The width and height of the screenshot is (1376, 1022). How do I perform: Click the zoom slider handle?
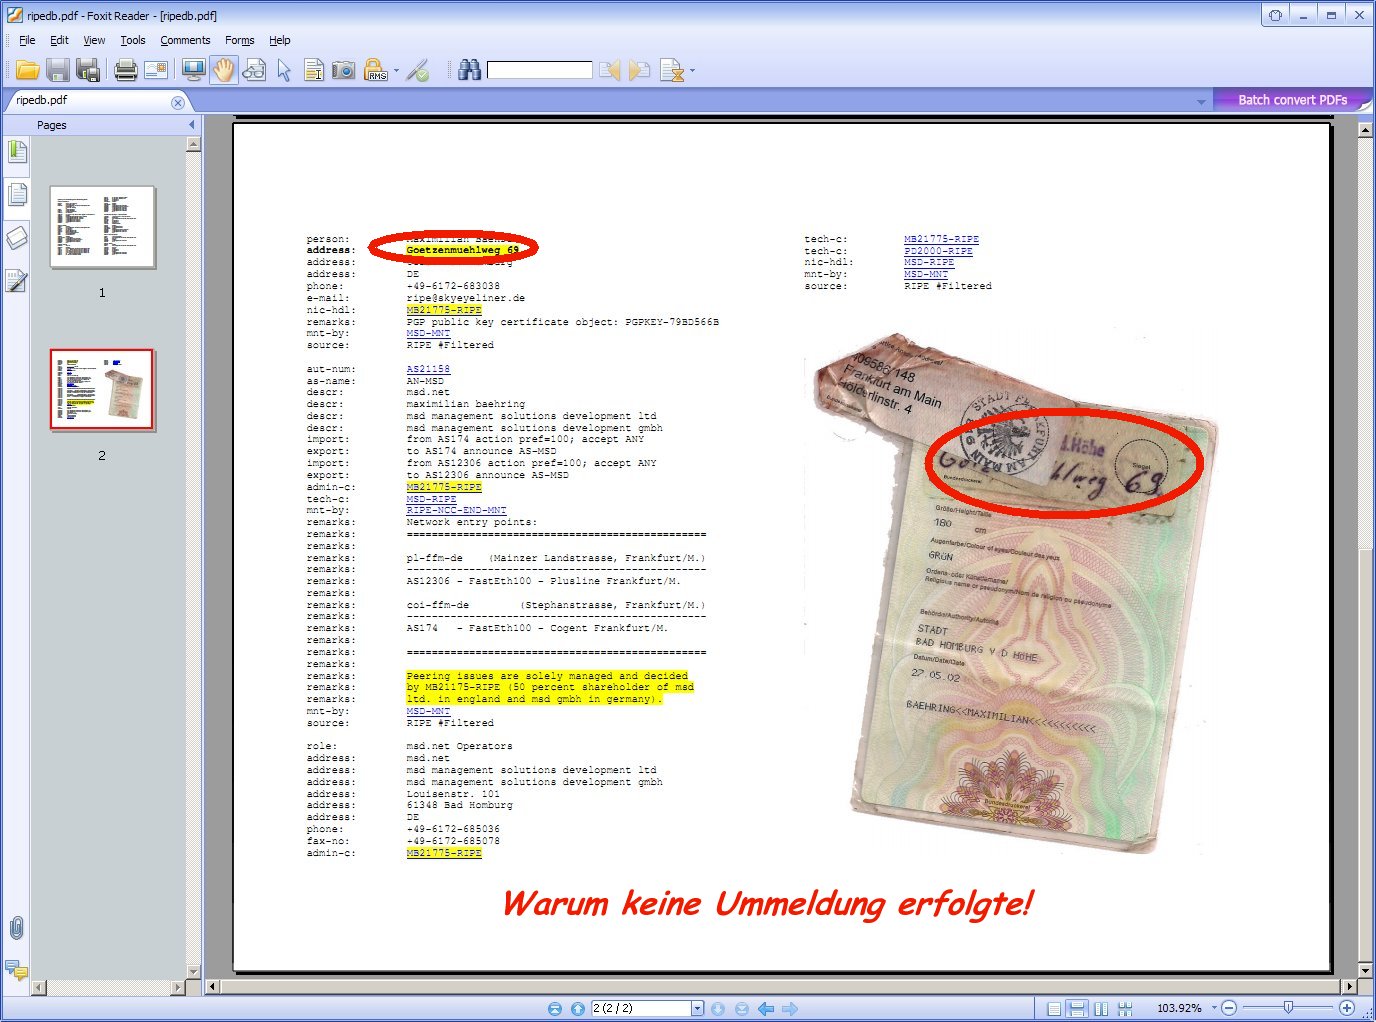click(1288, 1008)
